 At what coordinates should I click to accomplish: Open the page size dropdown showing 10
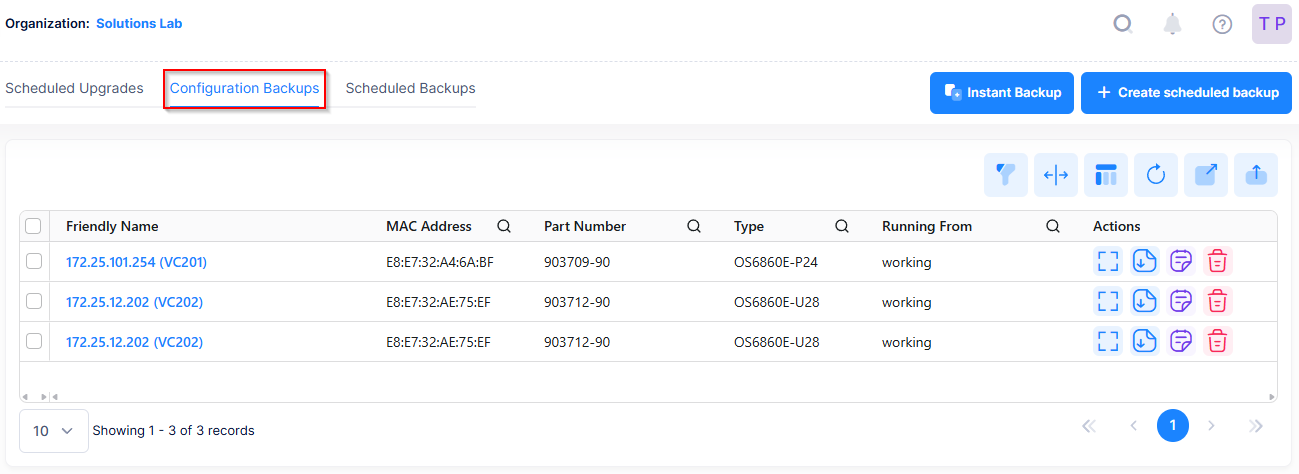coord(54,431)
